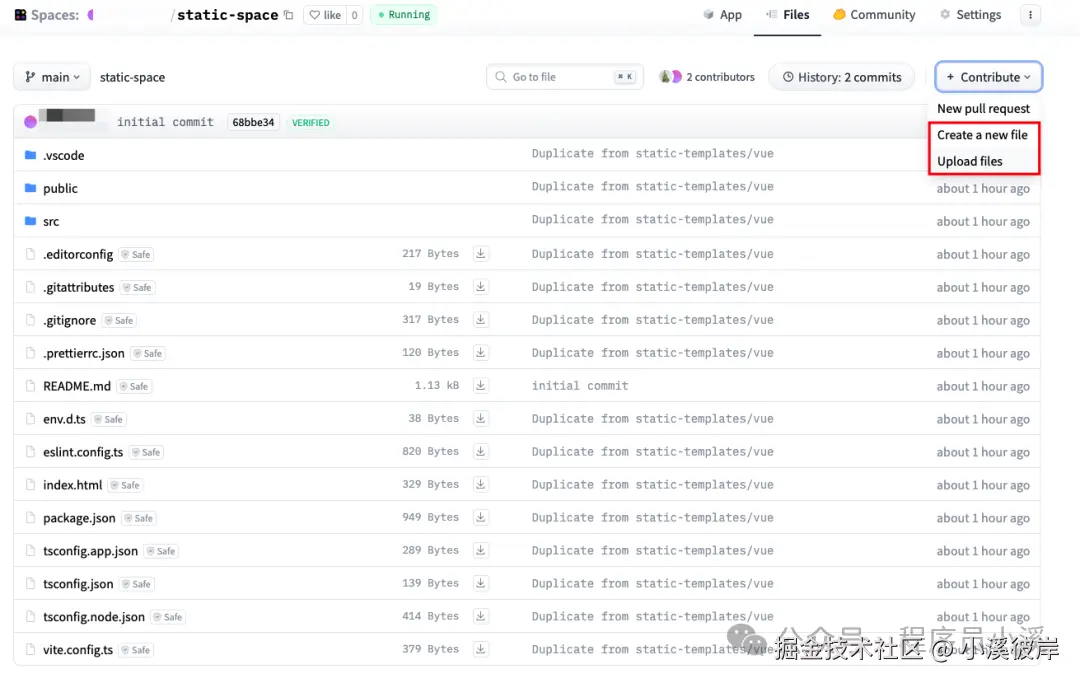
Task: Select Create a new file
Action: point(982,135)
